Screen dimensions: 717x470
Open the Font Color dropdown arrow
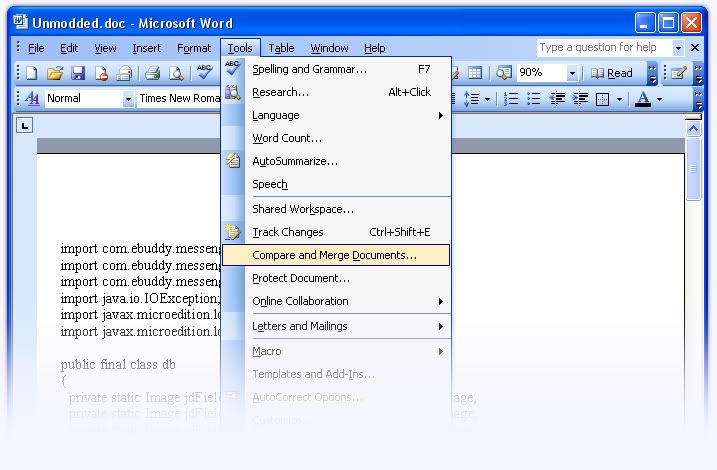(659, 99)
